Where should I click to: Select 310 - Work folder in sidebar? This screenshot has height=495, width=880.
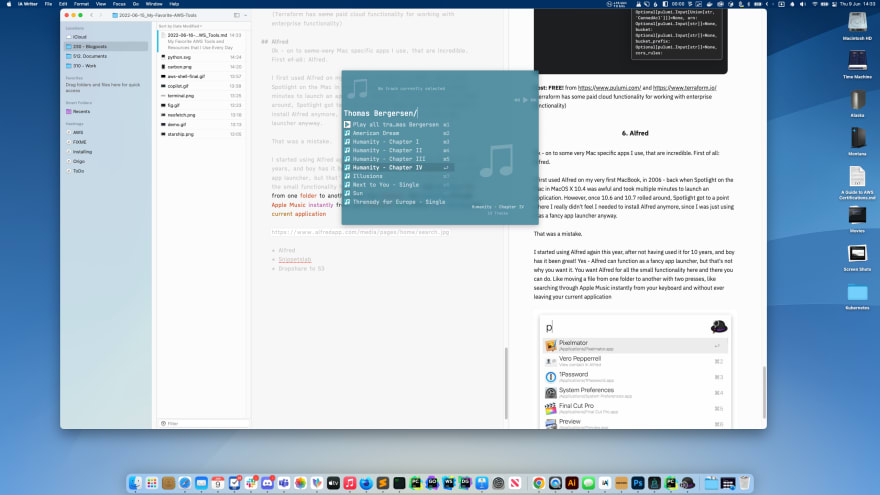point(106,66)
